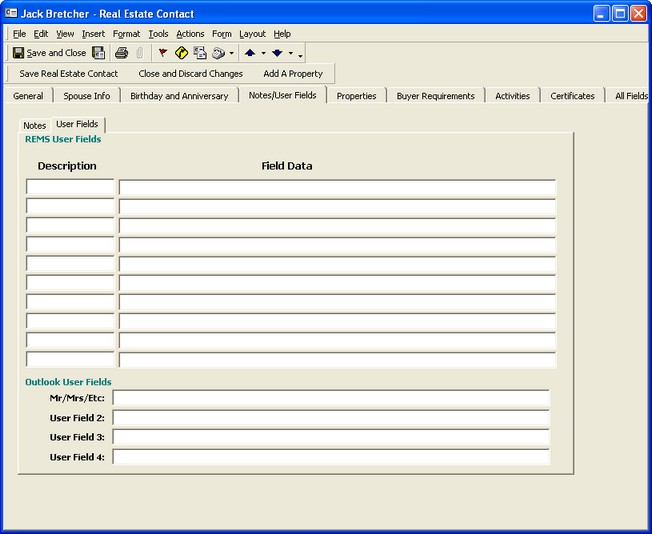The height and width of the screenshot is (534, 652).
Task: Select the Notes/User Fields tab
Action: coord(282,95)
